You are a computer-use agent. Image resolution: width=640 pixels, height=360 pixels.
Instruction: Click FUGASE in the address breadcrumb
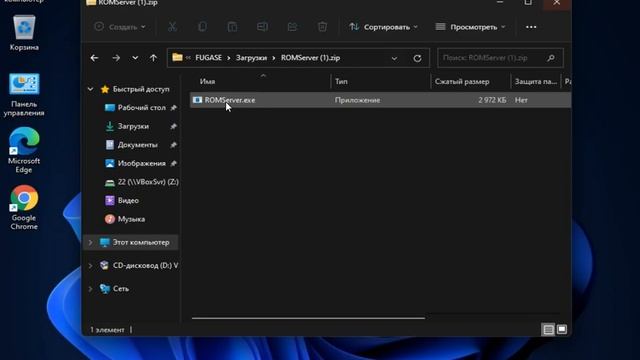208,58
